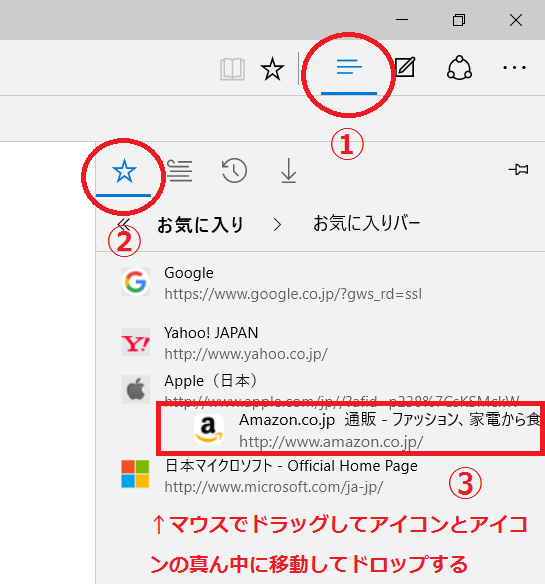Select the Favorites star tab in hub
The height and width of the screenshot is (584, 545).
124,171
